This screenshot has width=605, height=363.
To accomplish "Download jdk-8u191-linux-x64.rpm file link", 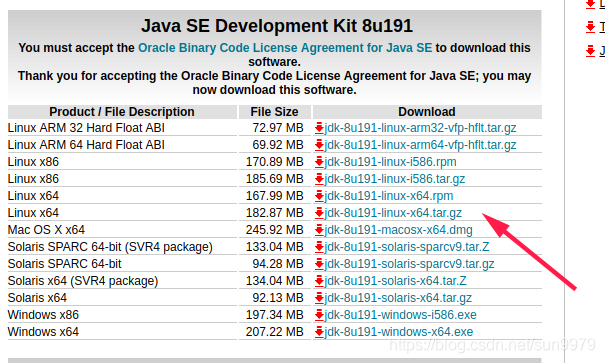I will tap(389, 196).
